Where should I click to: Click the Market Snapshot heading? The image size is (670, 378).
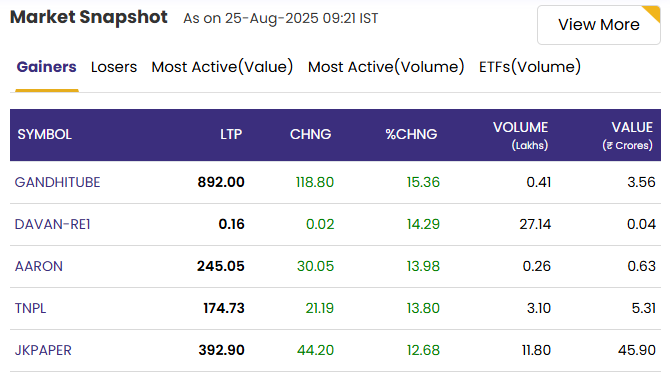tap(89, 18)
